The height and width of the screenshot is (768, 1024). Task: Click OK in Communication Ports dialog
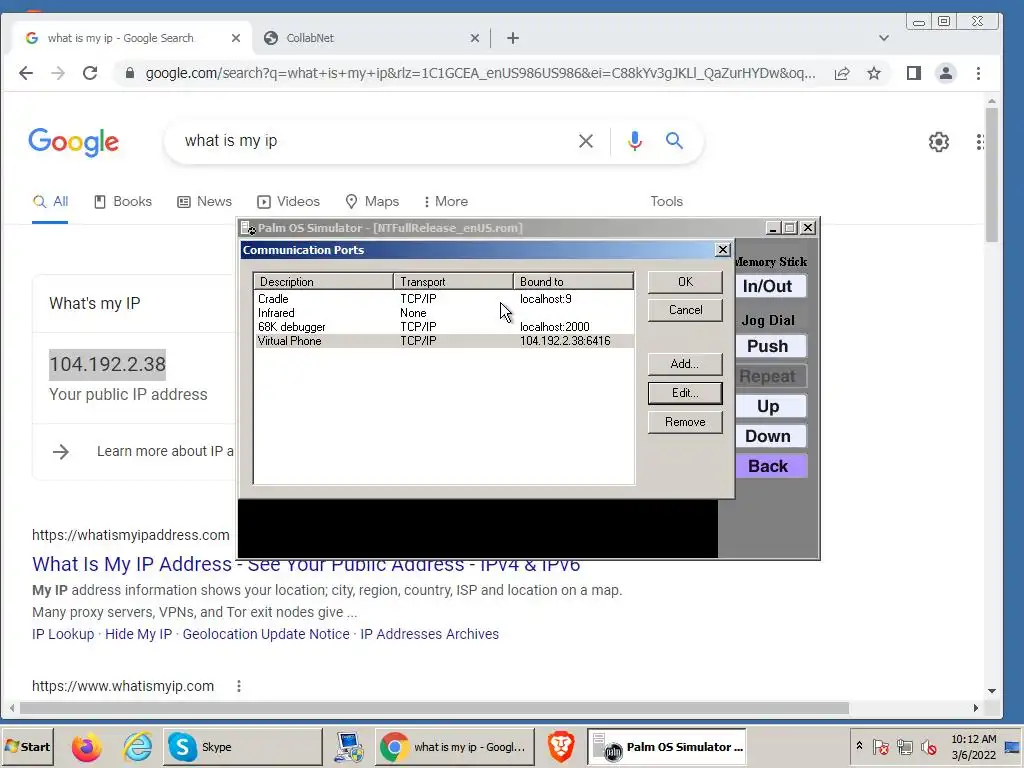(685, 281)
